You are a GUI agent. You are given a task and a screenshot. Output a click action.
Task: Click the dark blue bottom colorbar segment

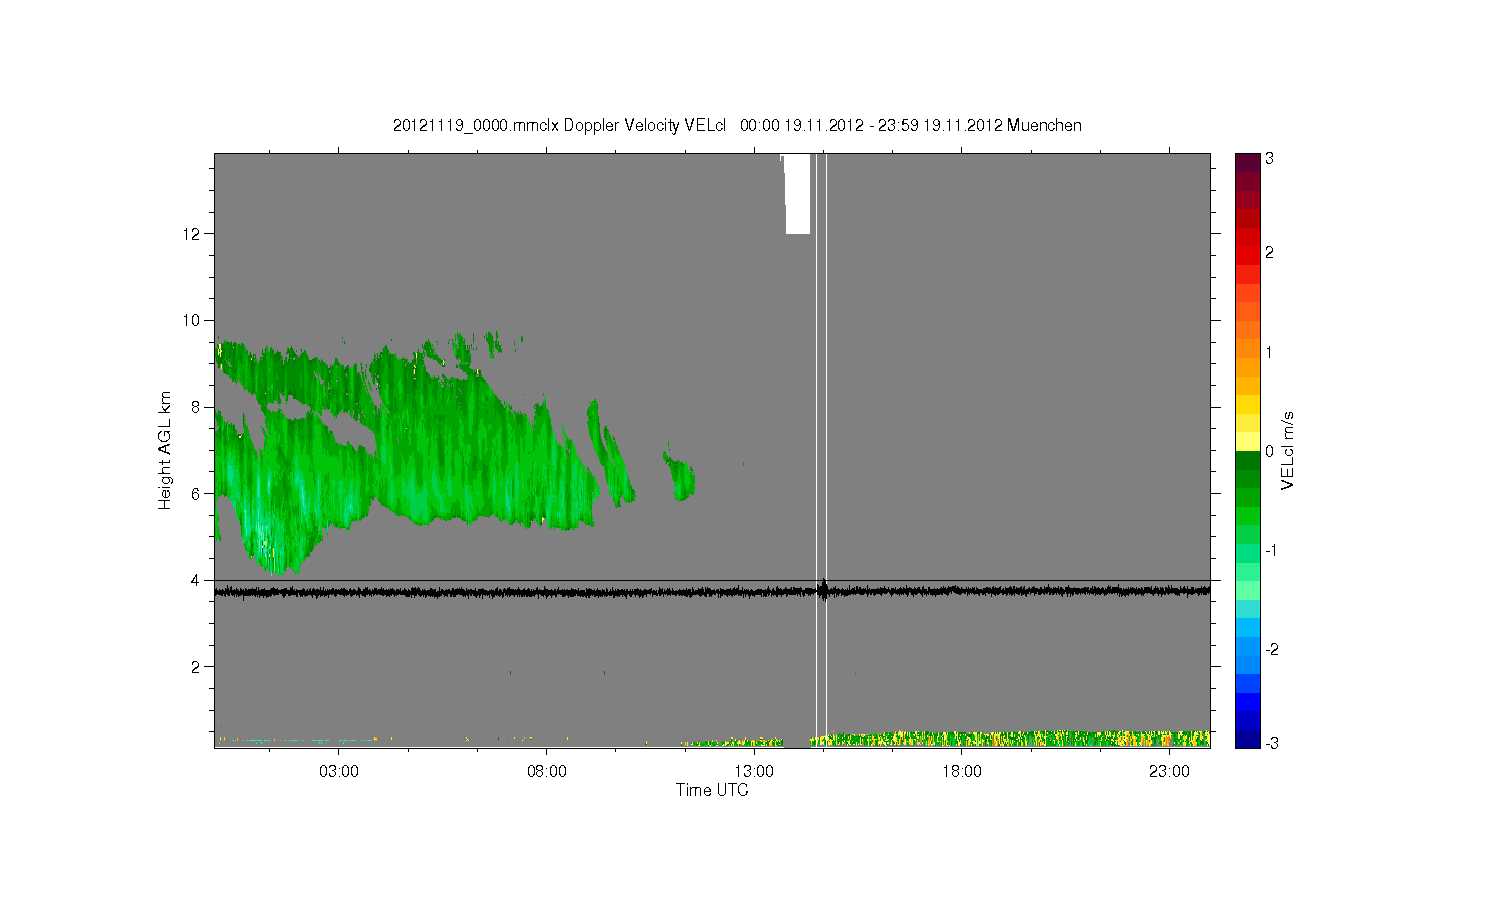(1247, 739)
